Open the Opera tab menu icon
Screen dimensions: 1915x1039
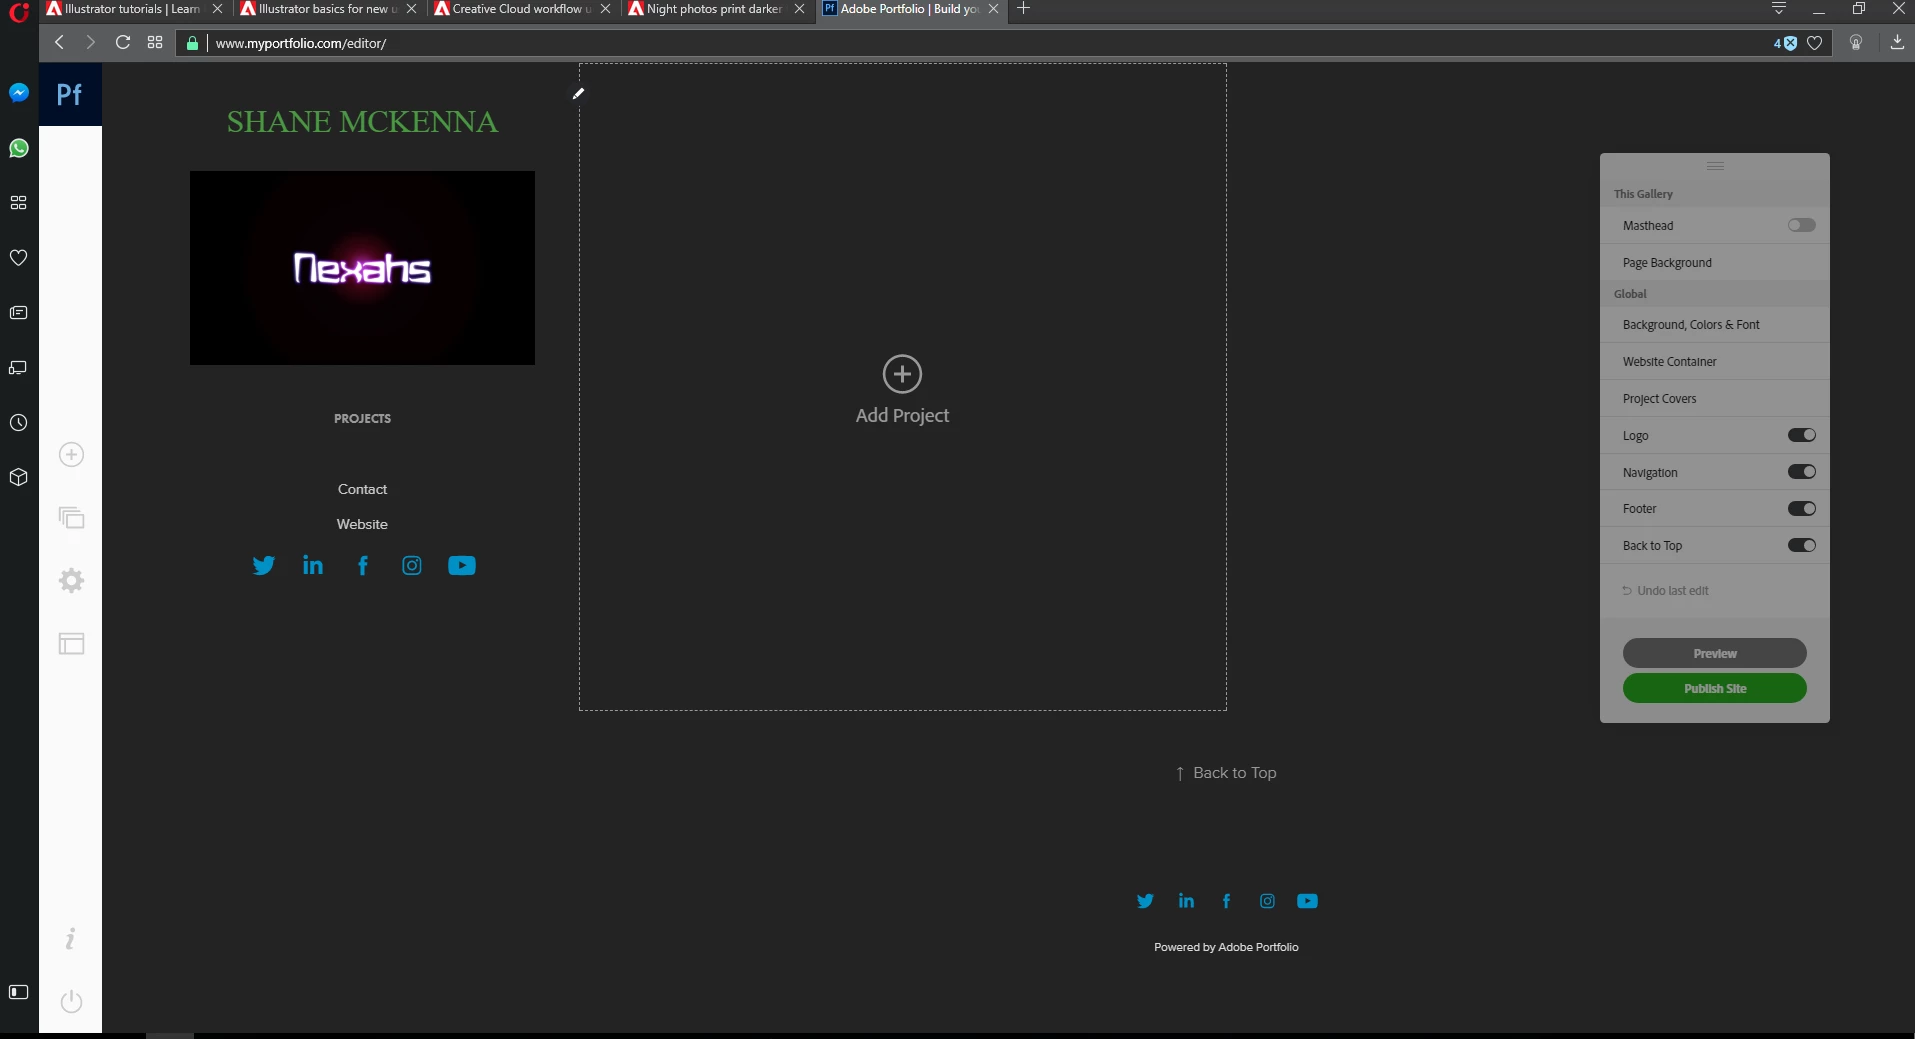click(x=1779, y=8)
